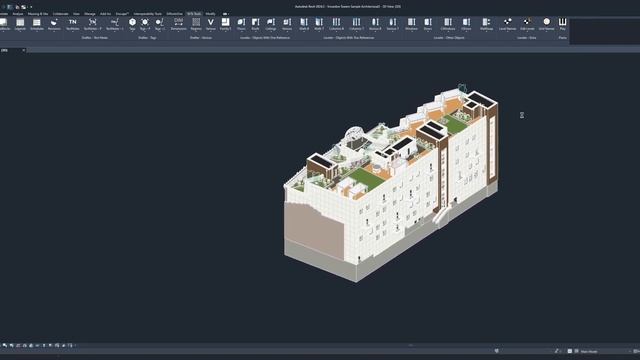The height and width of the screenshot is (360, 640).
Task: Switch to the Modify ribbon tab
Action: tap(210, 14)
